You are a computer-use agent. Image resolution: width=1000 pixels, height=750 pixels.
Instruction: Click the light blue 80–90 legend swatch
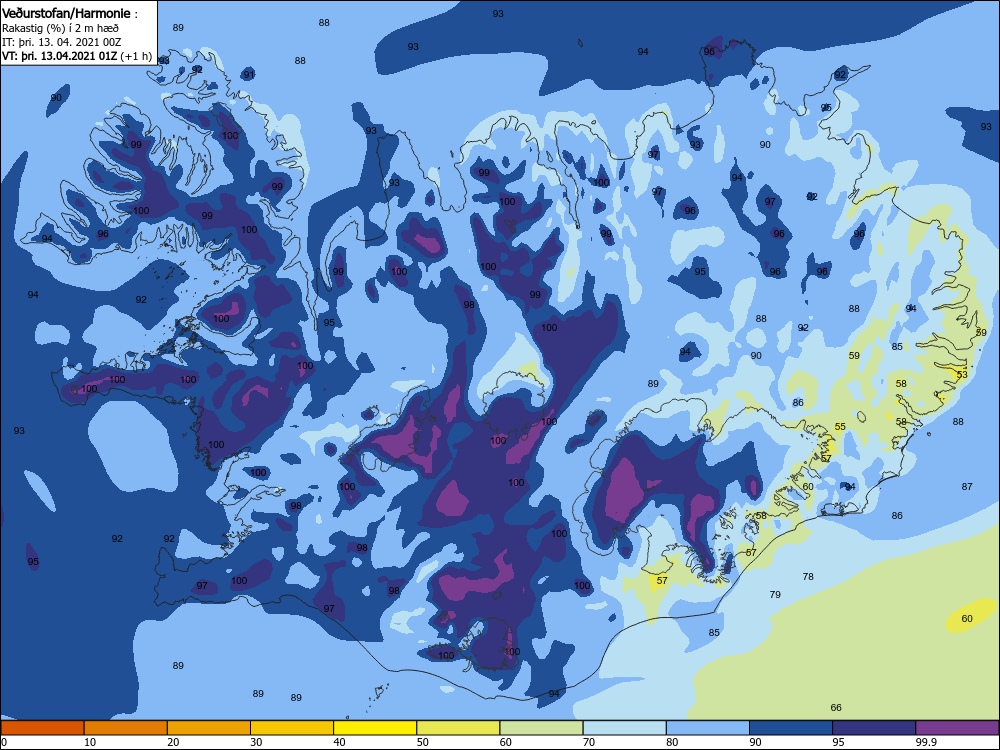tap(708, 728)
